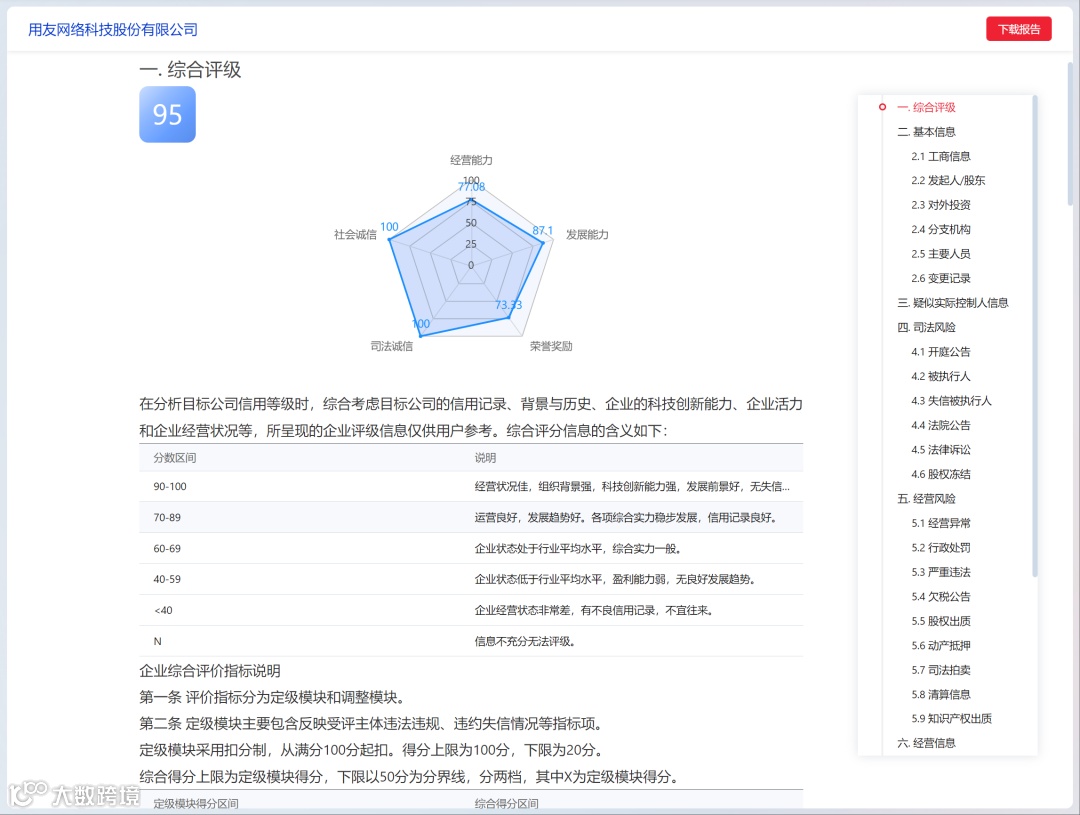Click the red circle marker beside 综合评级
Screen dimensions: 1080x815
[x=882, y=107]
